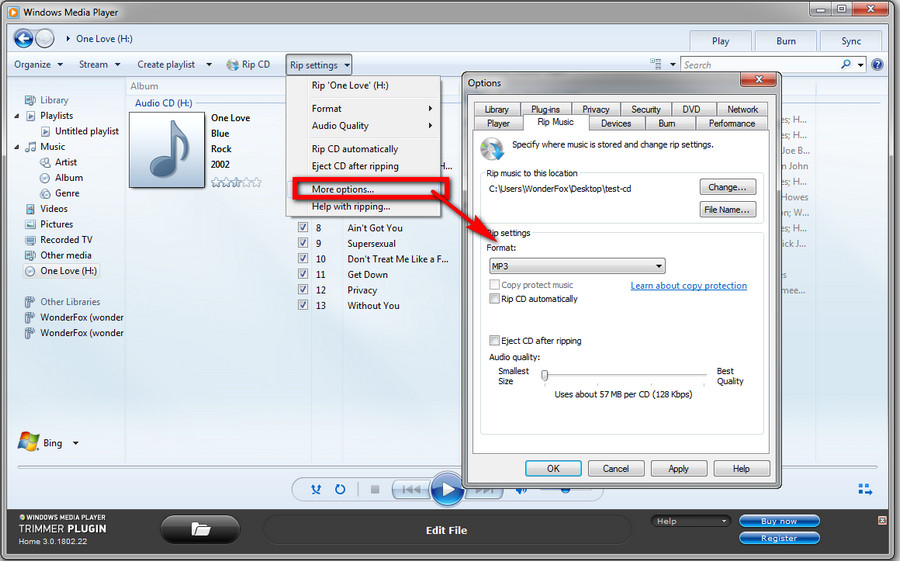This screenshot has height=562, width=900.
Task: Uncheck track 9 Supersexual
Action: click(x=302, y=243)
